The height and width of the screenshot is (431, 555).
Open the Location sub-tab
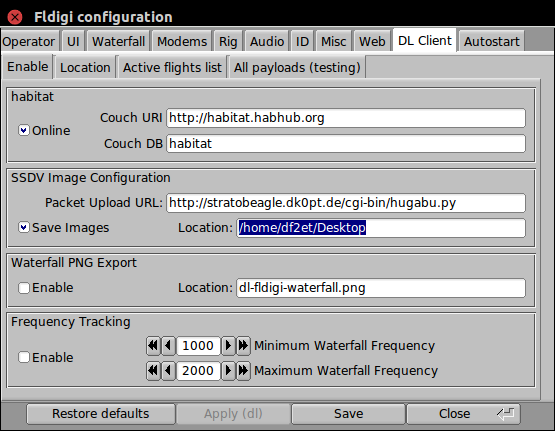click(85, 67)
